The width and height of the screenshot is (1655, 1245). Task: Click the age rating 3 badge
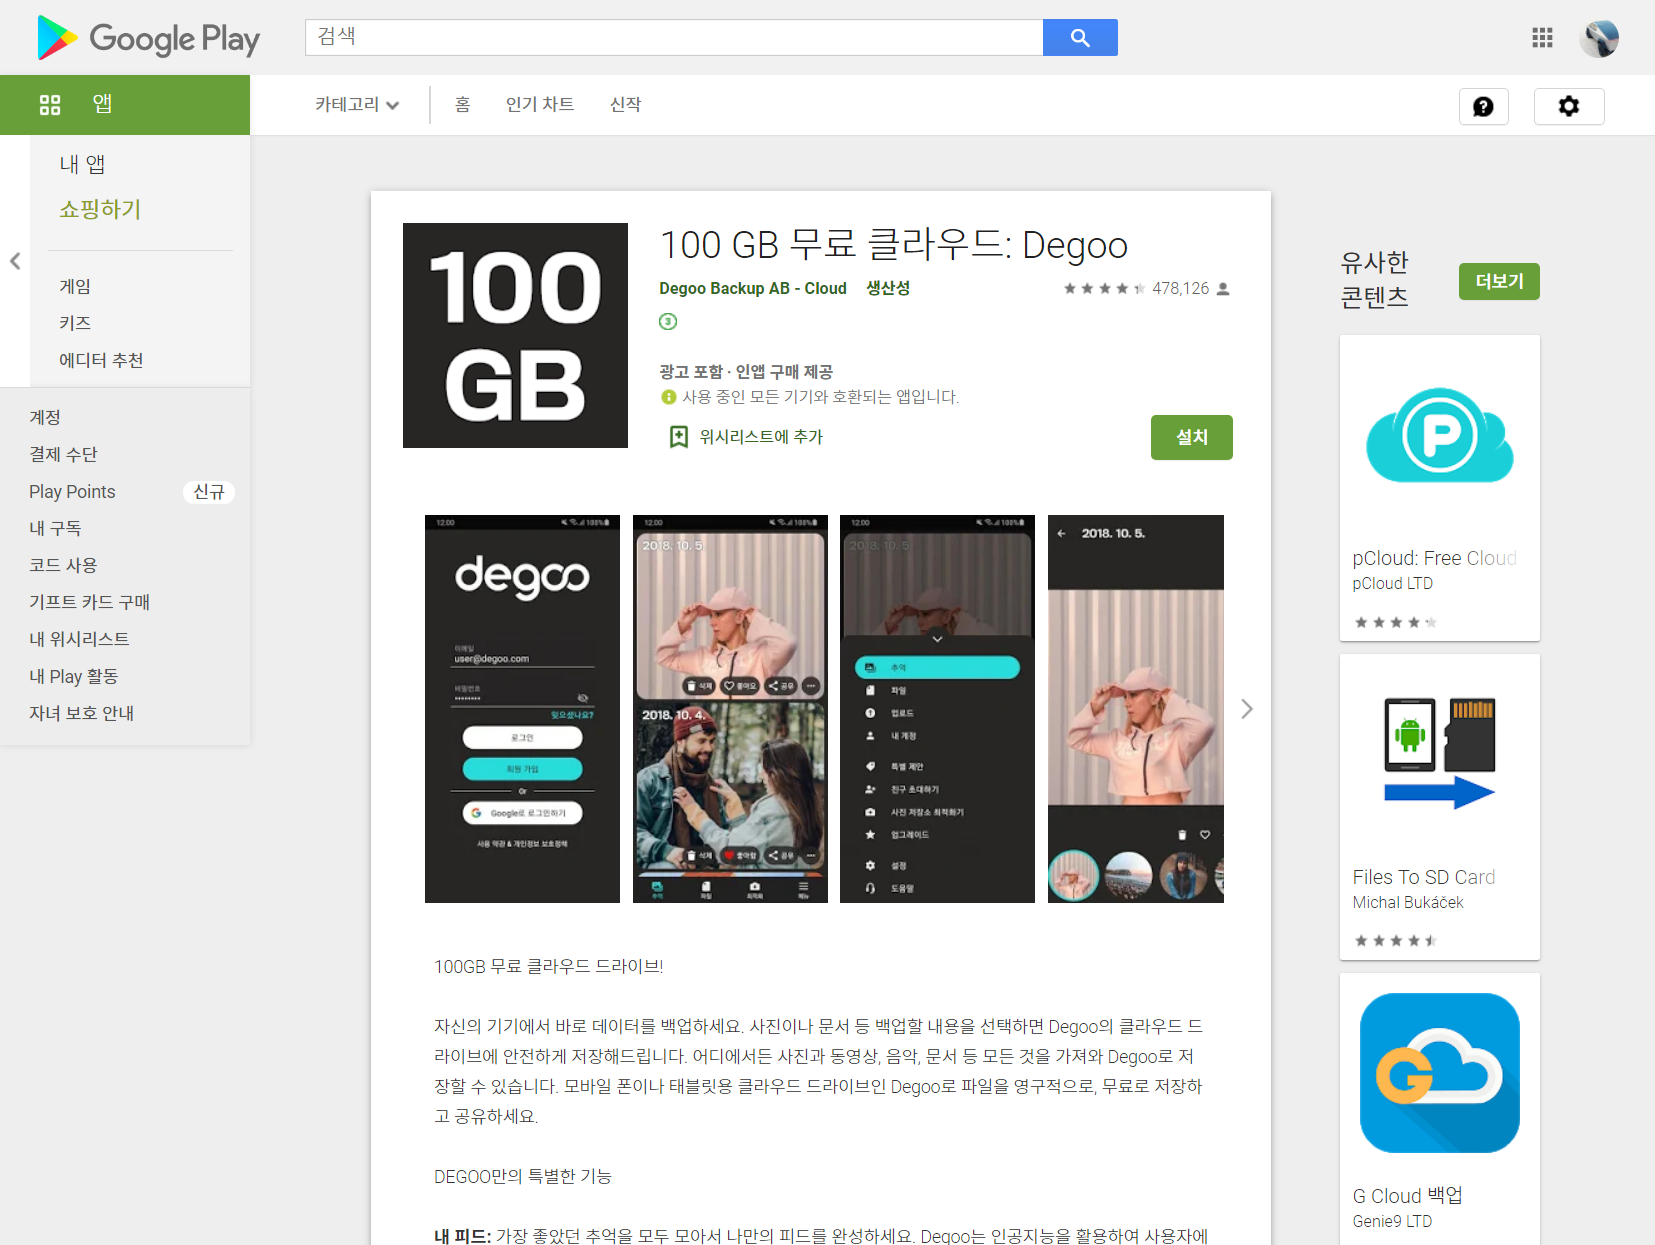tap(668, 321)
